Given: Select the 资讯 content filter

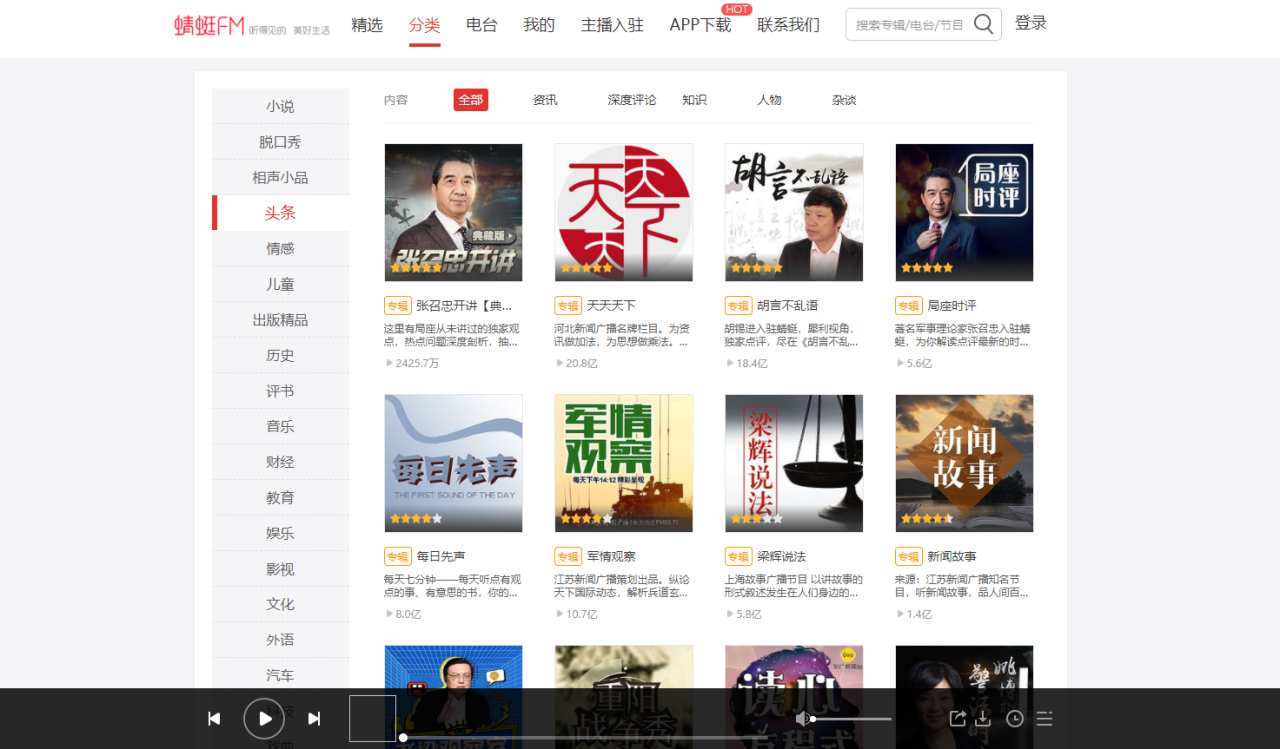Looking at the screenshot, I should (545, 100).
